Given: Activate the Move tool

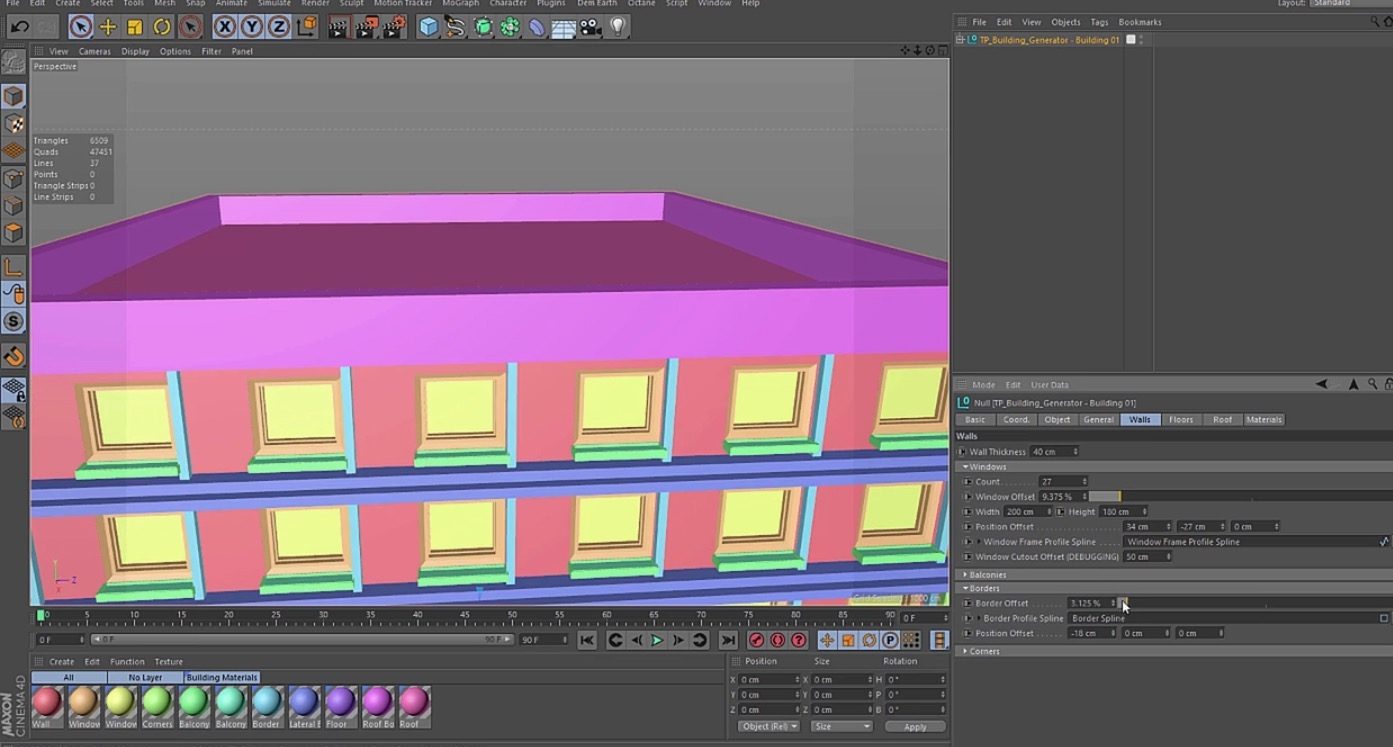Looking at the screenshot, I should (108, 27).
